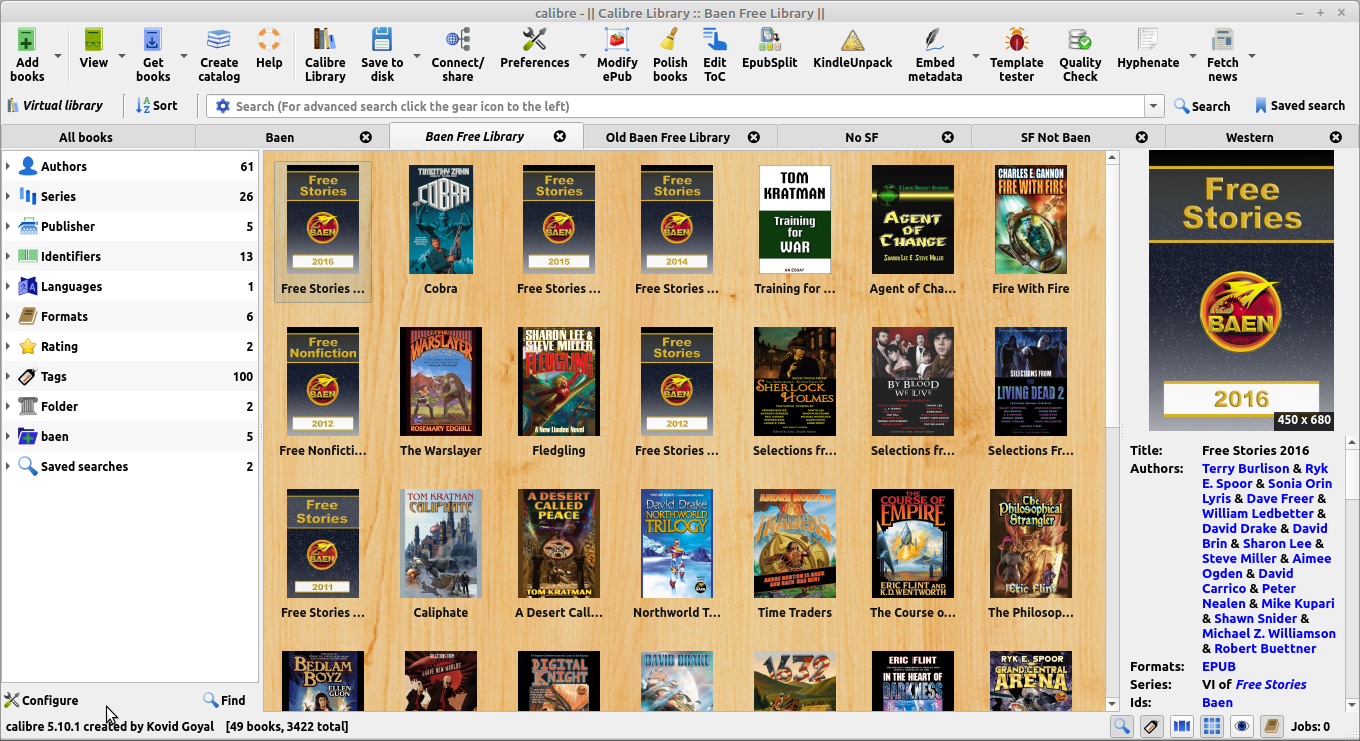
Task: Toggle the Book details panel button
Action: coord(1271,727)
